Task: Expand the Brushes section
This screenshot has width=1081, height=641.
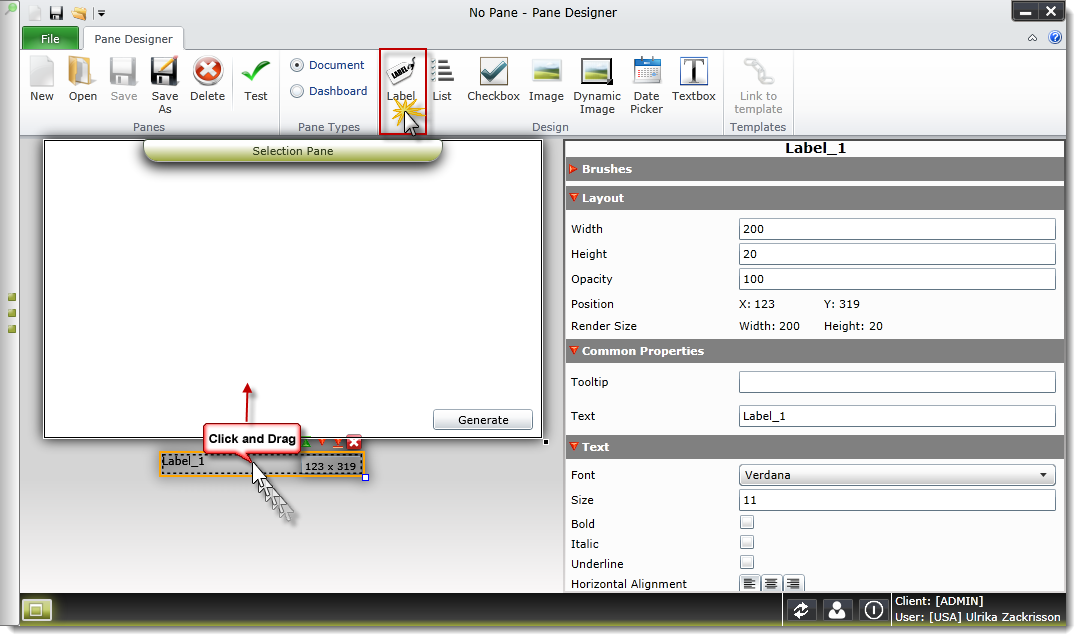Action: point(574,169)
